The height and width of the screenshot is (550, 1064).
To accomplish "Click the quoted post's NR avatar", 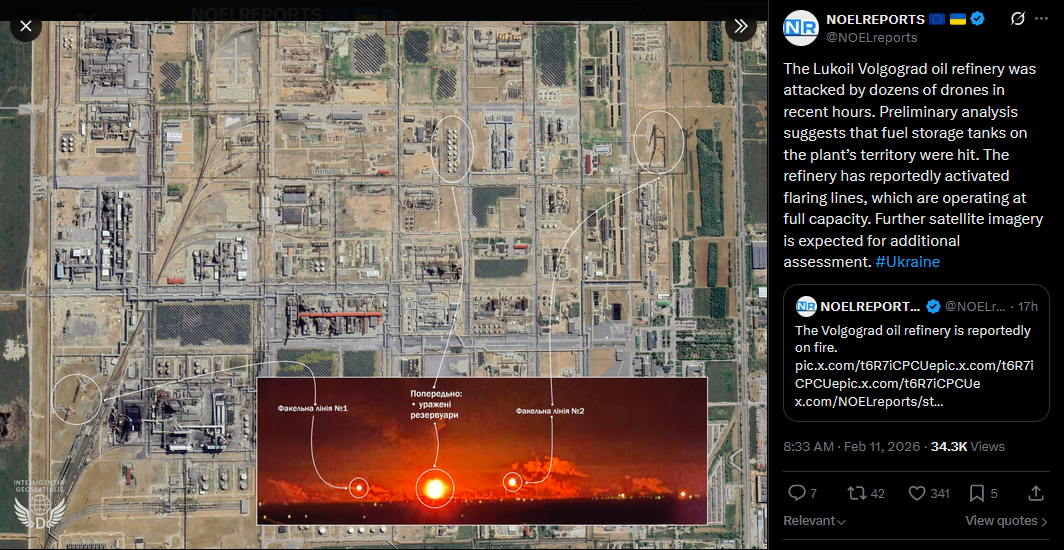I will (x=806, y=307).
